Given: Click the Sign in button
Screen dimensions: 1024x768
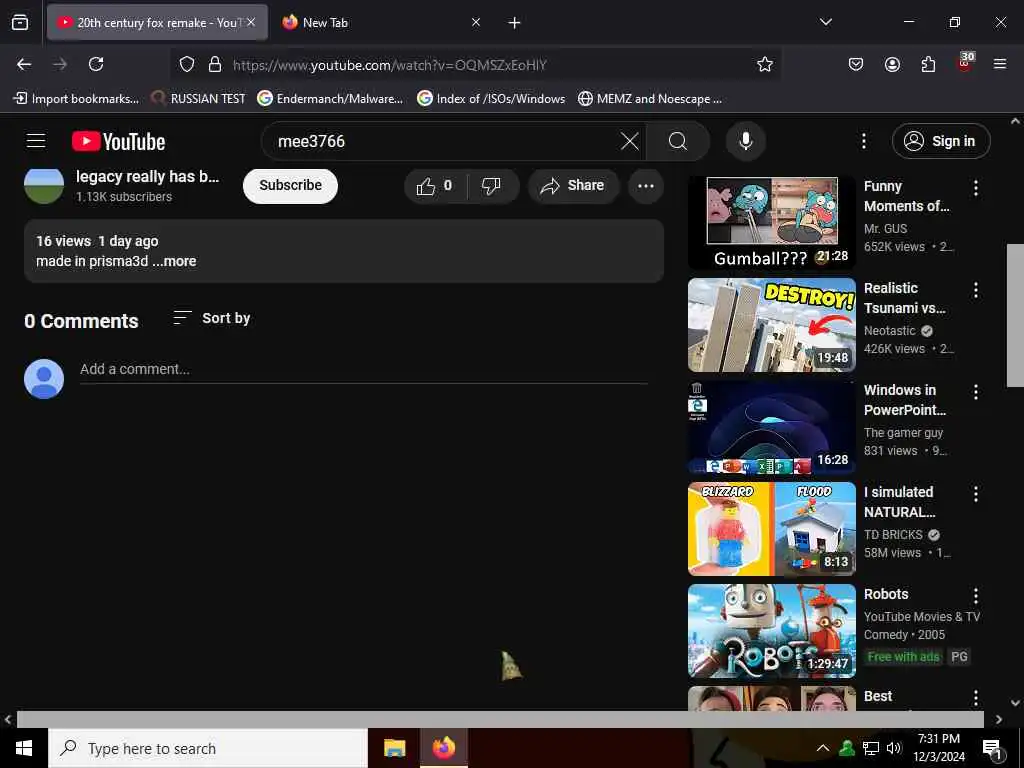Looking at the screenshot, I should coord(941,141).
